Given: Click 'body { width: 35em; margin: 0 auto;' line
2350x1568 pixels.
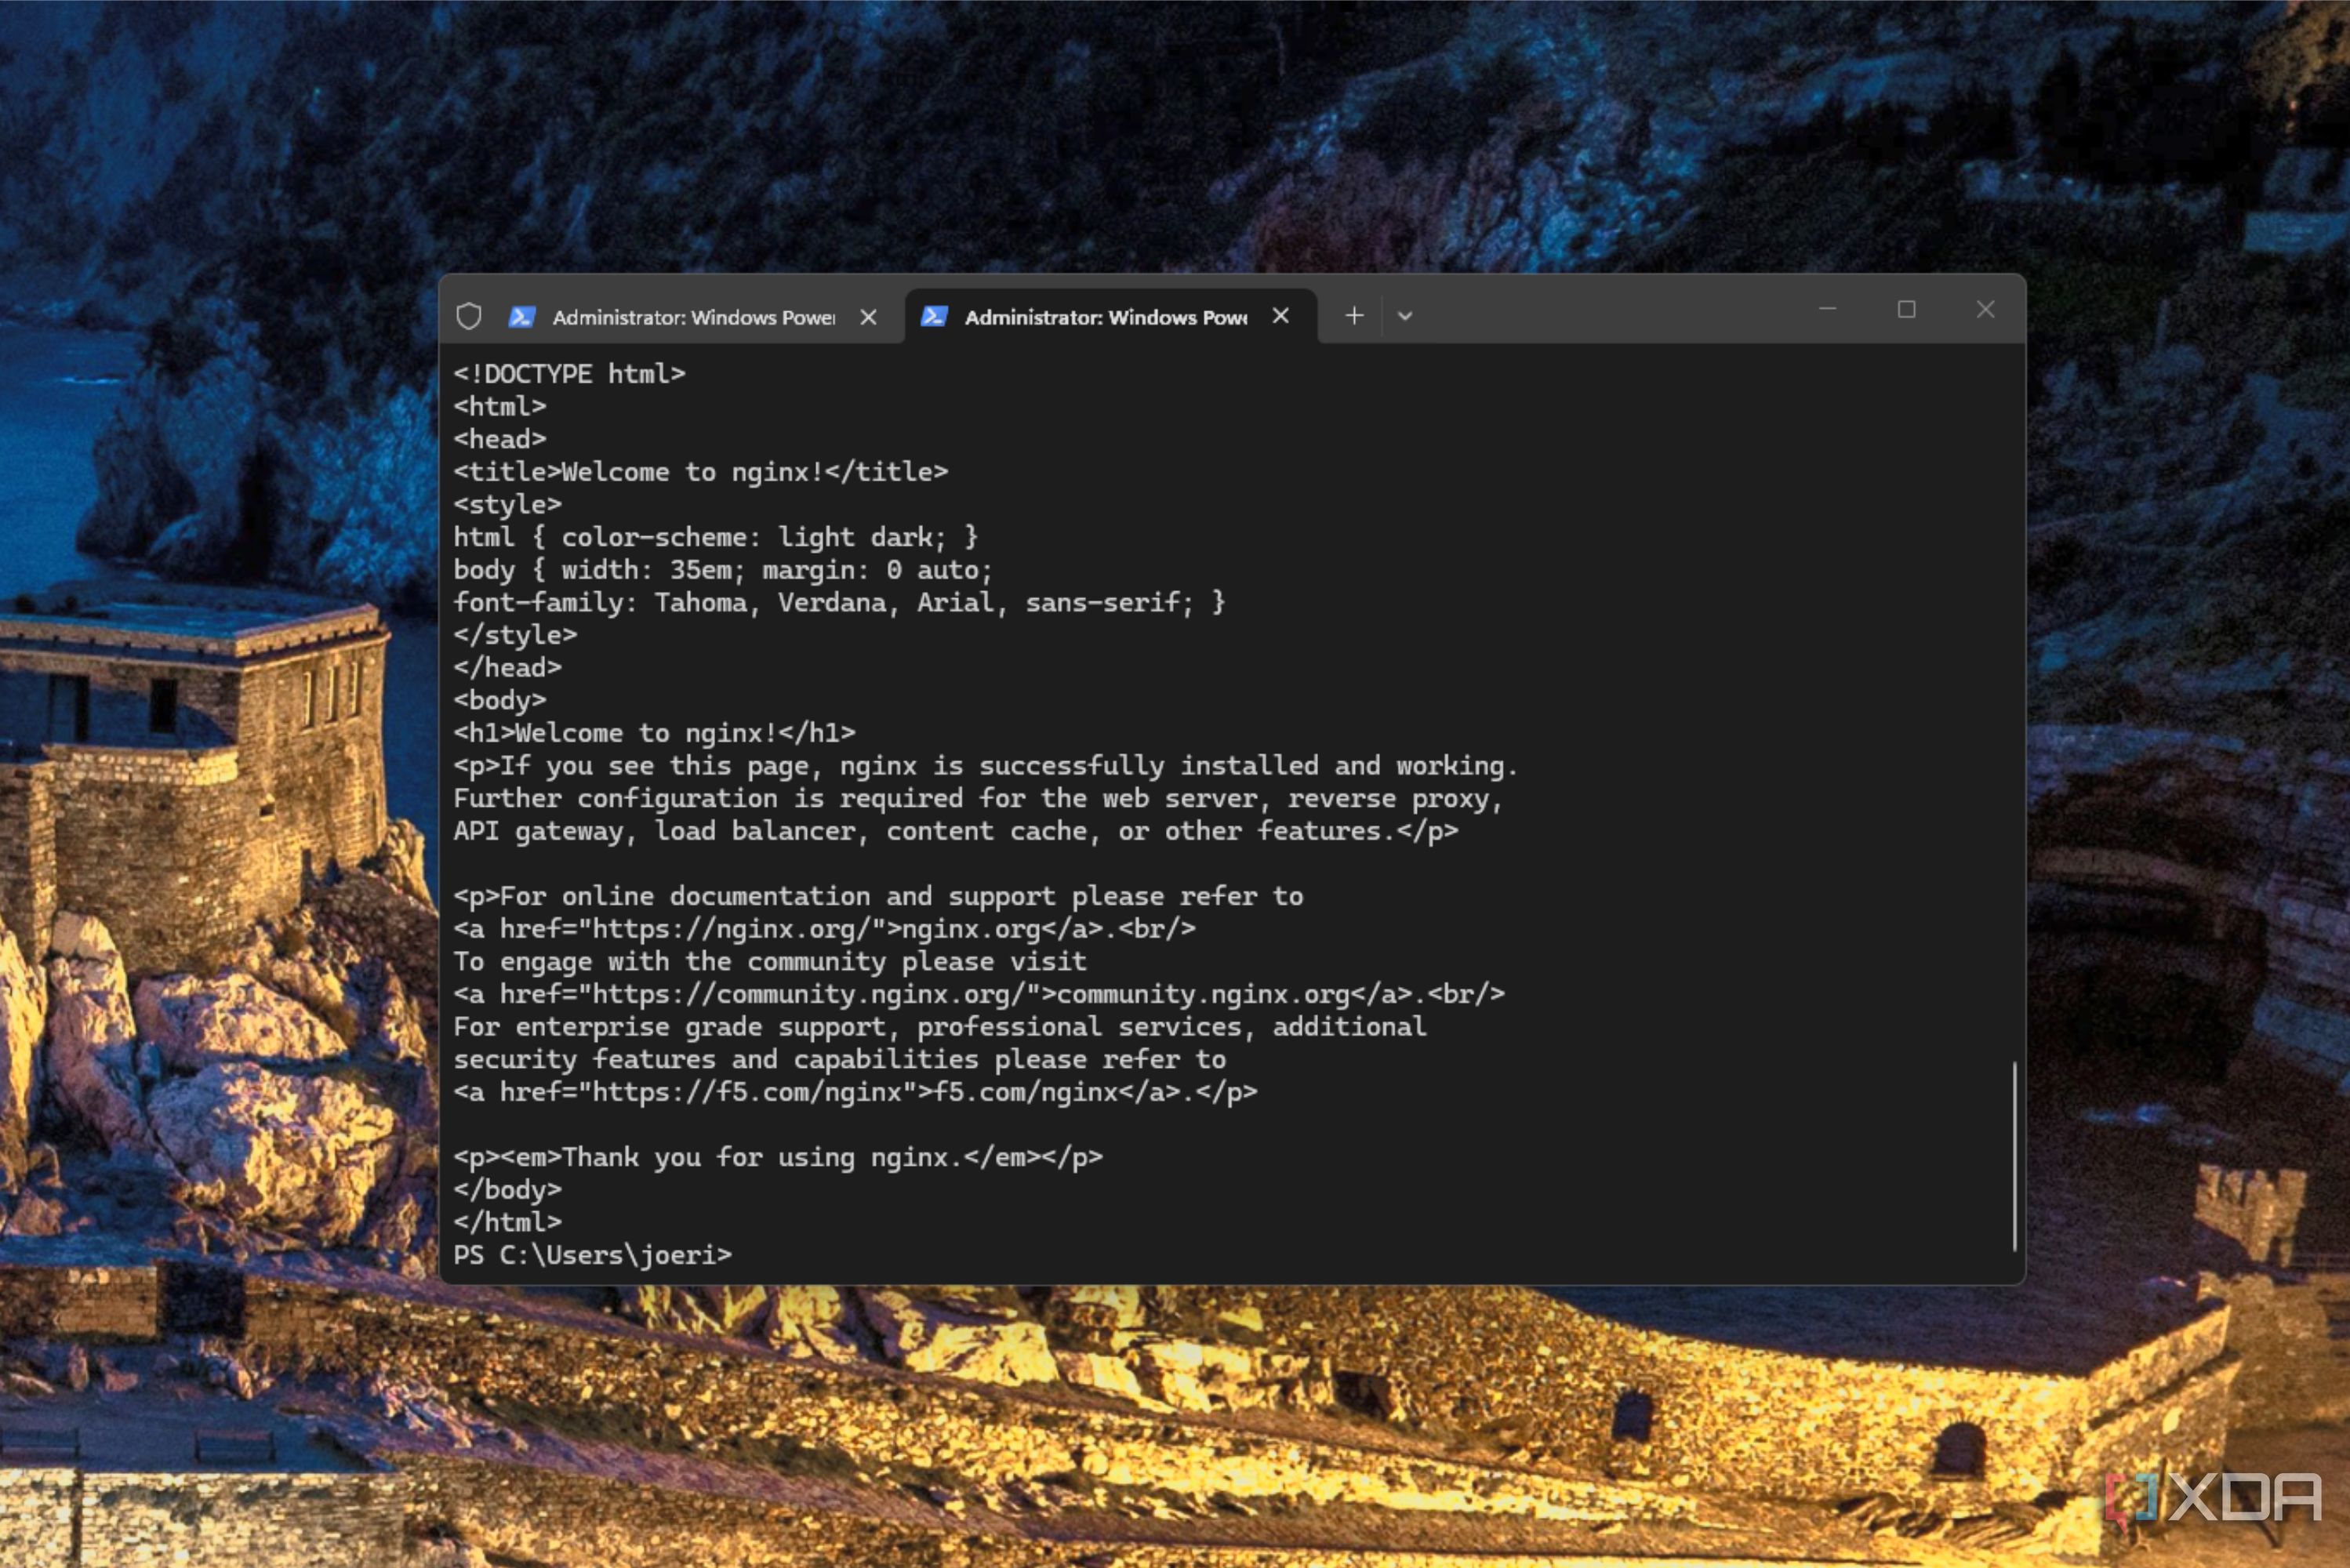Looking at the screenshot, I should 722,570.
